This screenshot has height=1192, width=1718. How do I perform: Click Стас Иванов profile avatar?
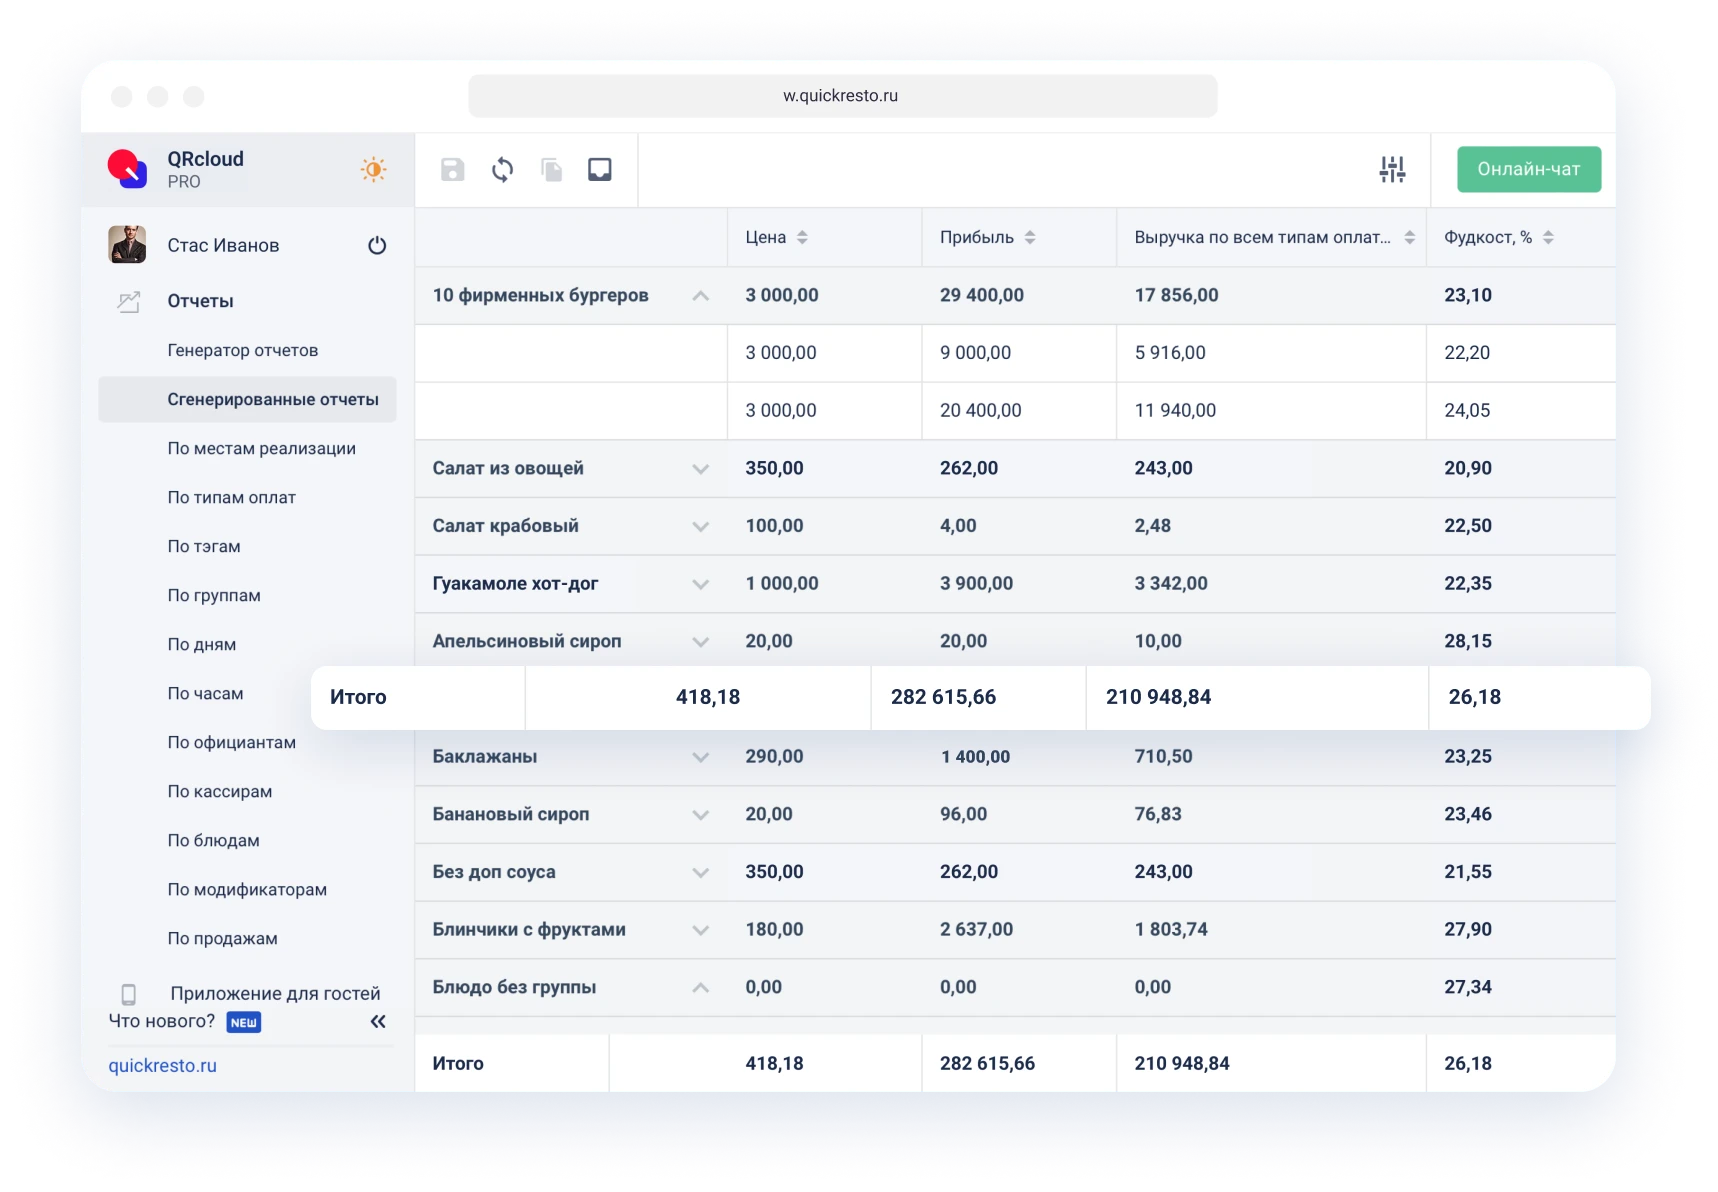click(128, 245)
